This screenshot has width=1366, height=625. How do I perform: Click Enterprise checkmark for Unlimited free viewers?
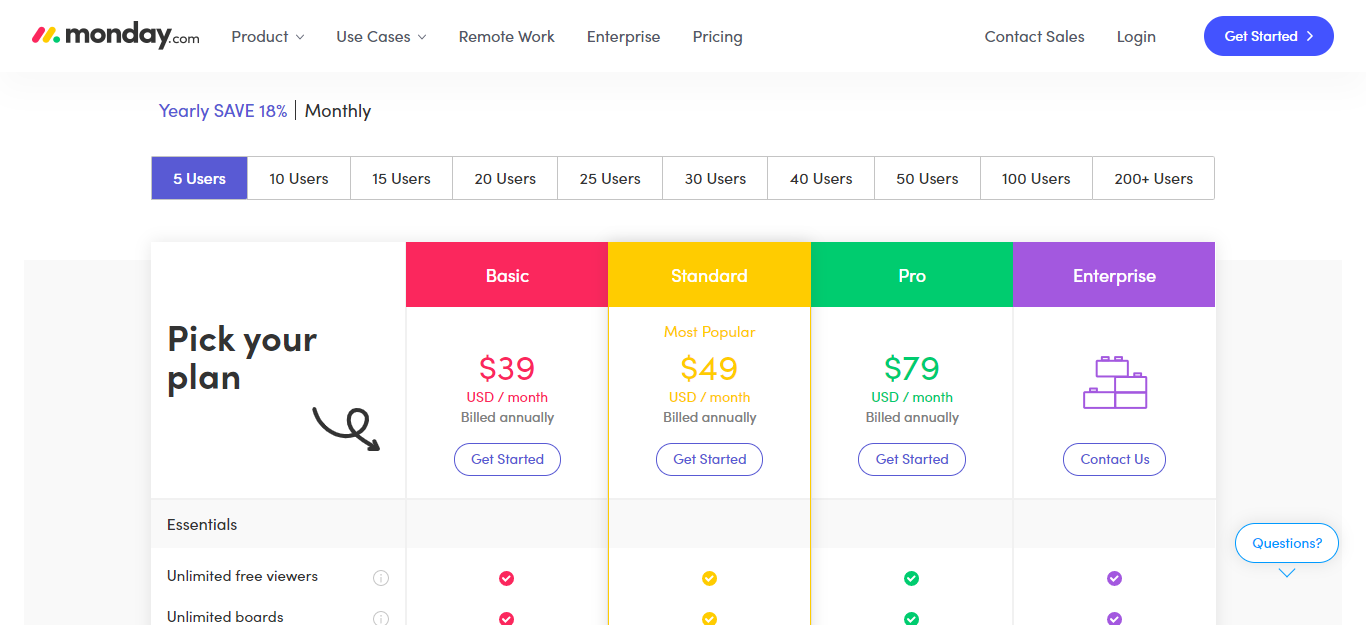coord(1114,578)
